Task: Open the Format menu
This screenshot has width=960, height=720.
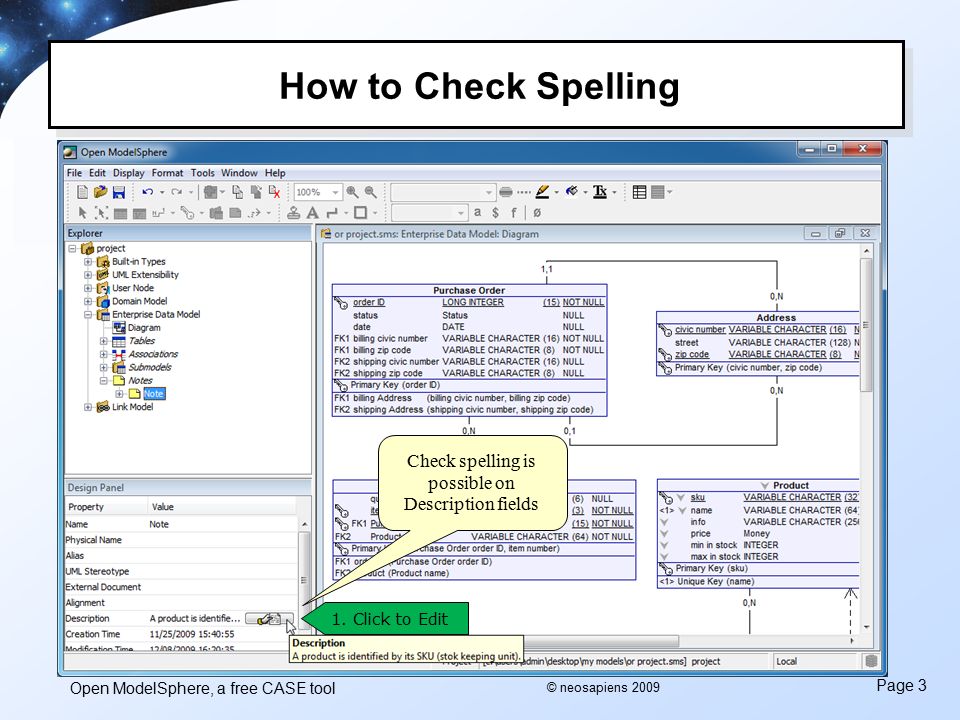Action: click(x=167, y=173)
